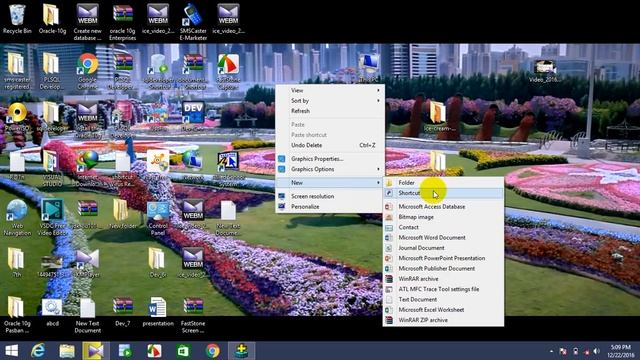Select the Control Panel desktop icon

click(158, 218)
